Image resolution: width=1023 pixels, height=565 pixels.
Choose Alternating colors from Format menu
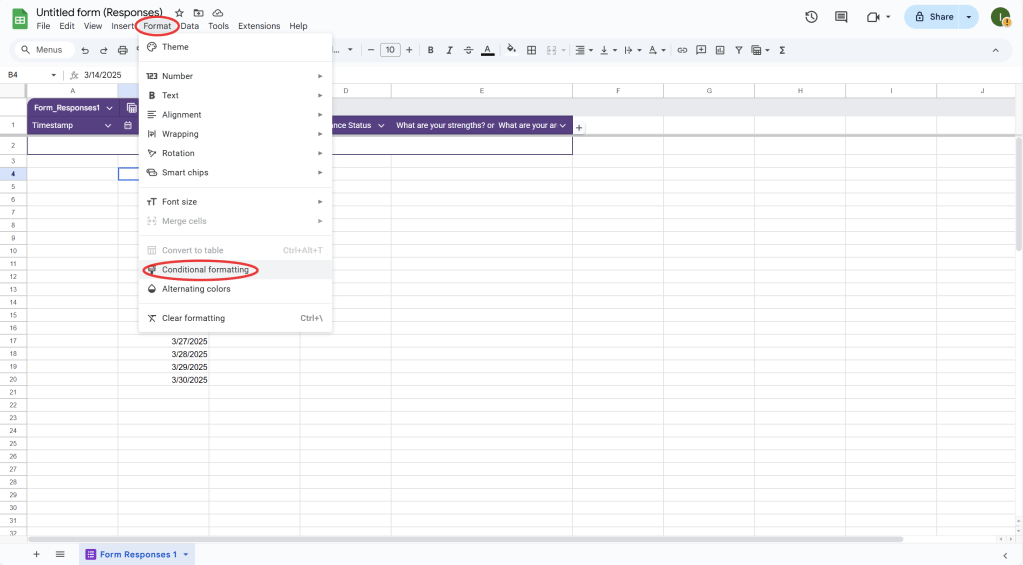(x=196, y=289)
